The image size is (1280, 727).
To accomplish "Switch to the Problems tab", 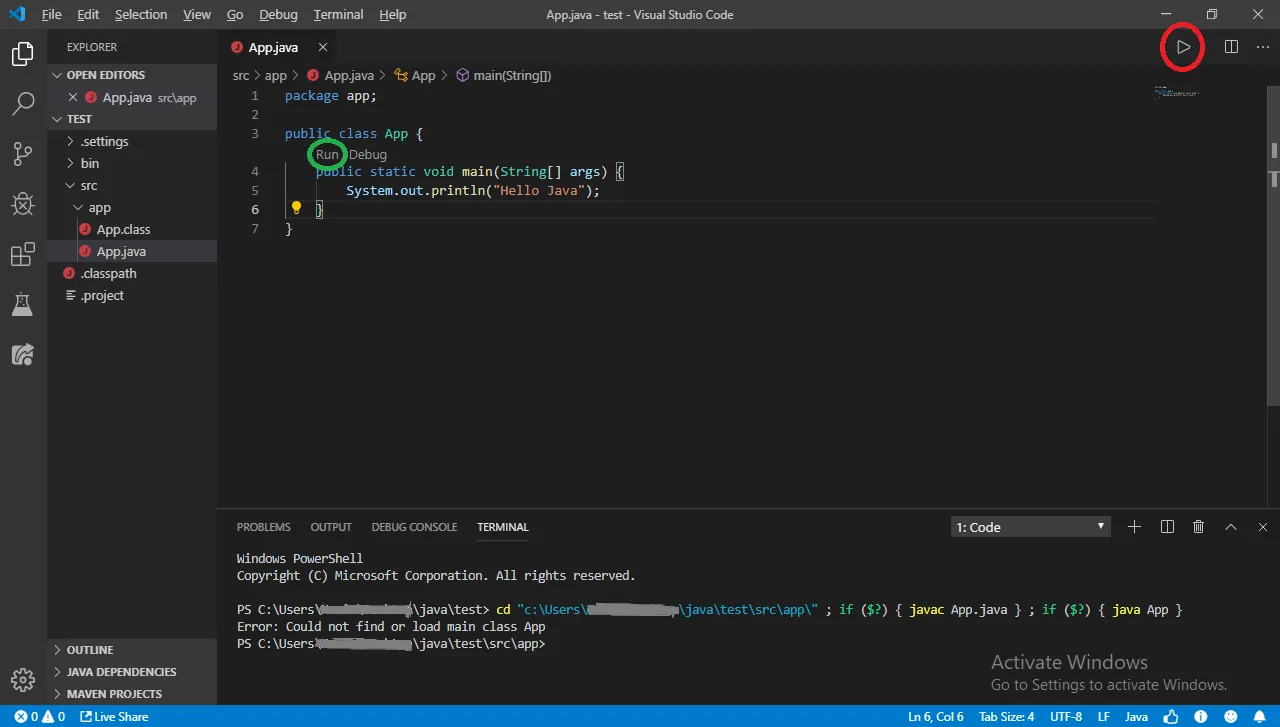I will point(263,527).
